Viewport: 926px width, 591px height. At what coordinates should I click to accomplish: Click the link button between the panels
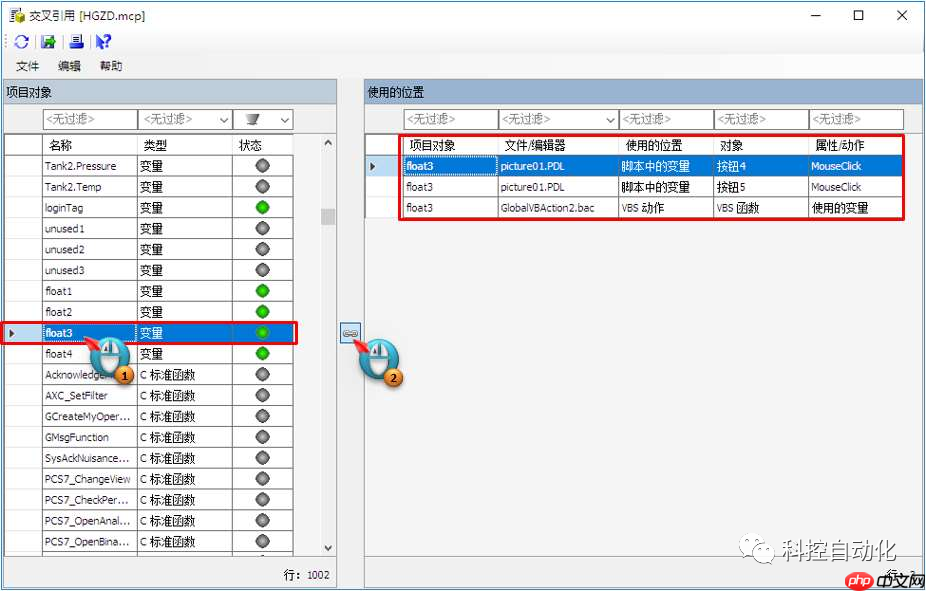click(x=350, y=333)
